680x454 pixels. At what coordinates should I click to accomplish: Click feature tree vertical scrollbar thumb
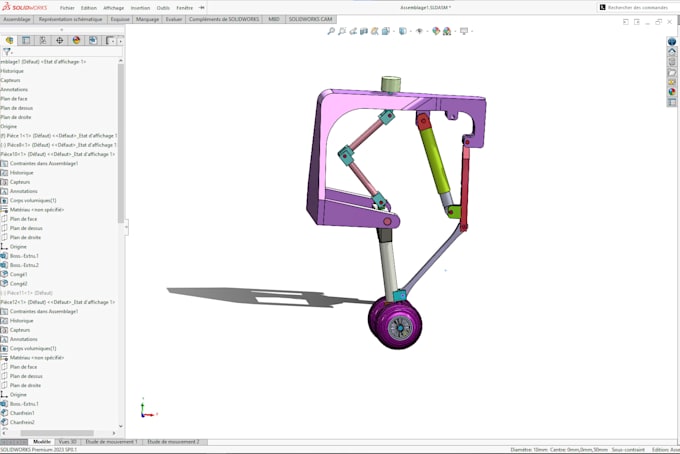tap(121, 143)
